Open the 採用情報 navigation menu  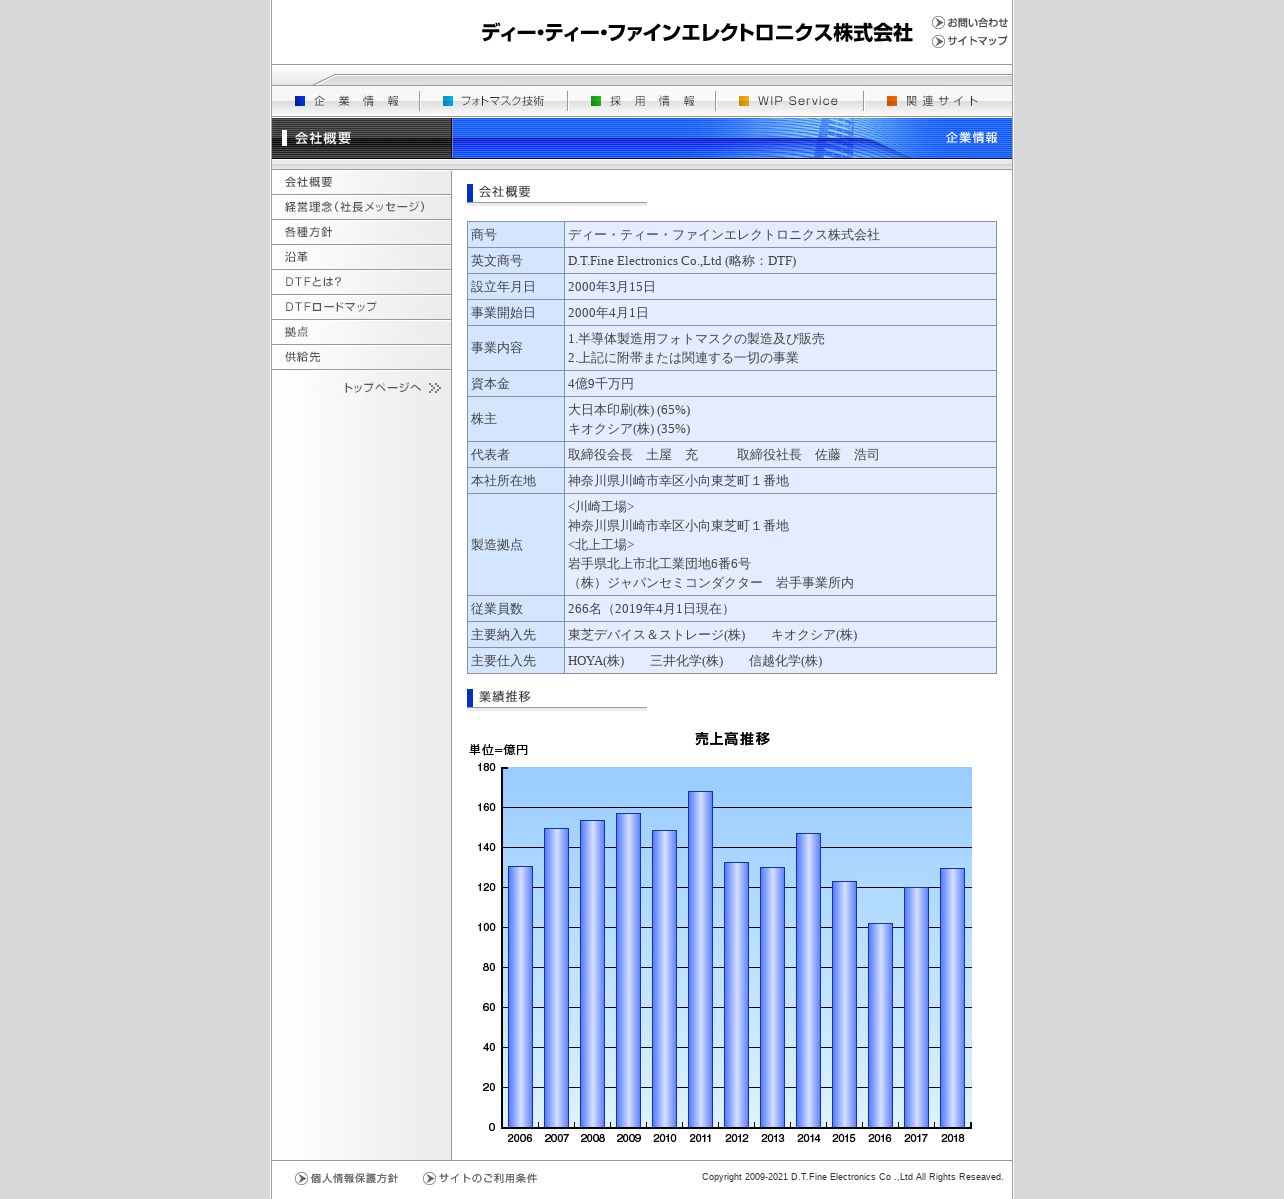coord(642,101)
